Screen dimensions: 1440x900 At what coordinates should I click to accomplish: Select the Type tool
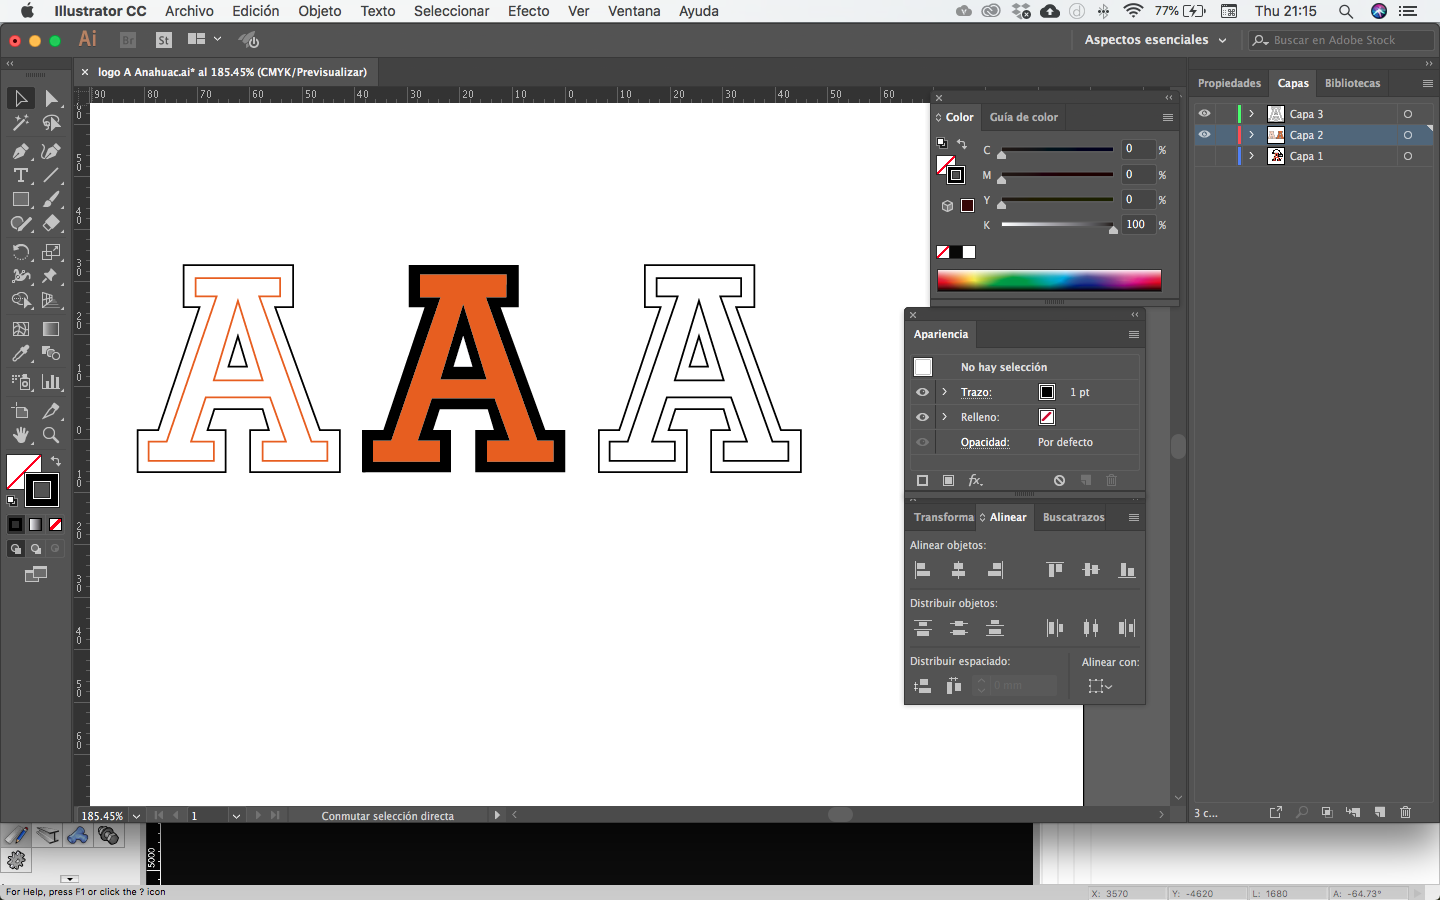tap(20, 175)
